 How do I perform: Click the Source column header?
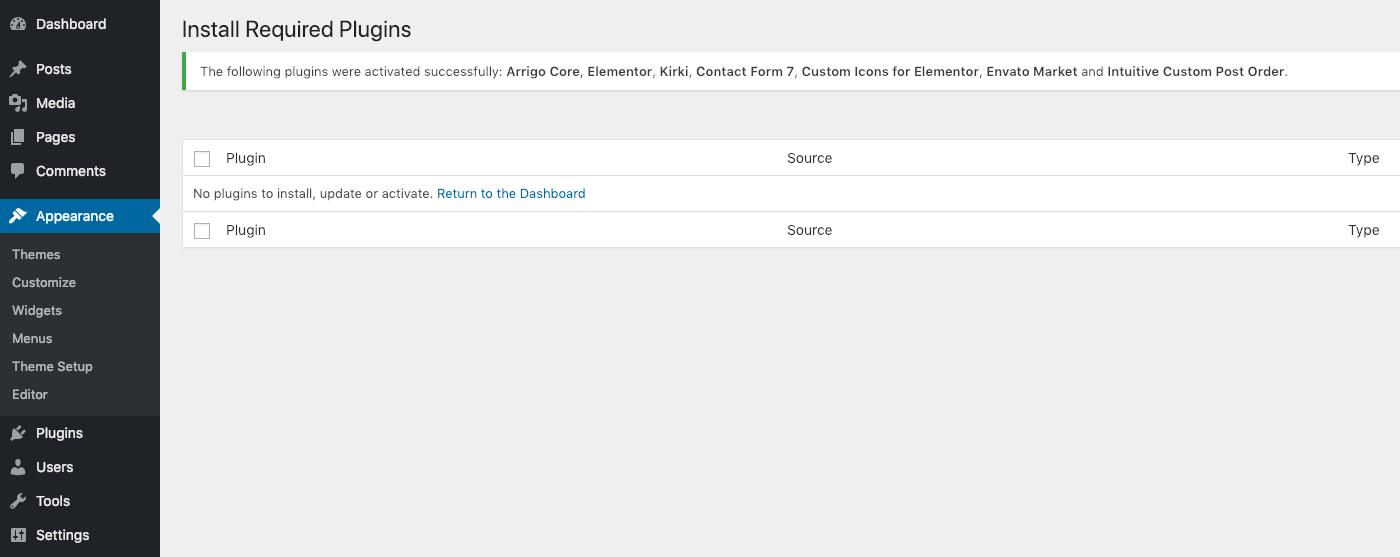pyautogui.click(x=809, y=158)
